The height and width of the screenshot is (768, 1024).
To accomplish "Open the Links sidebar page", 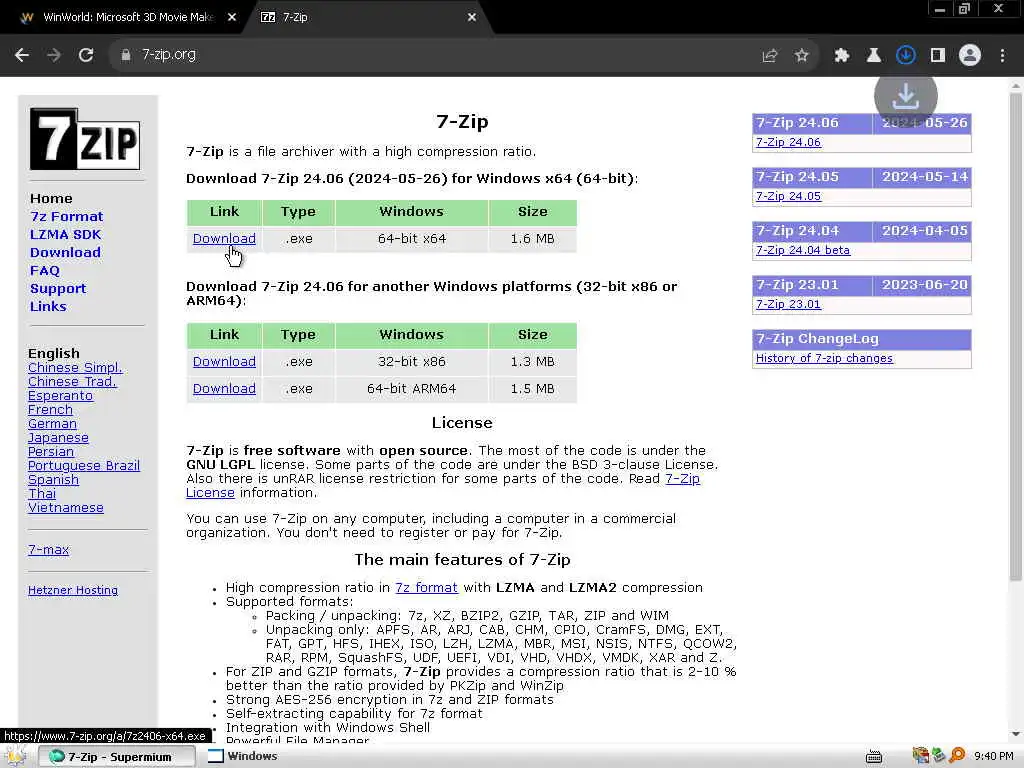I will [x=48, y=306].
